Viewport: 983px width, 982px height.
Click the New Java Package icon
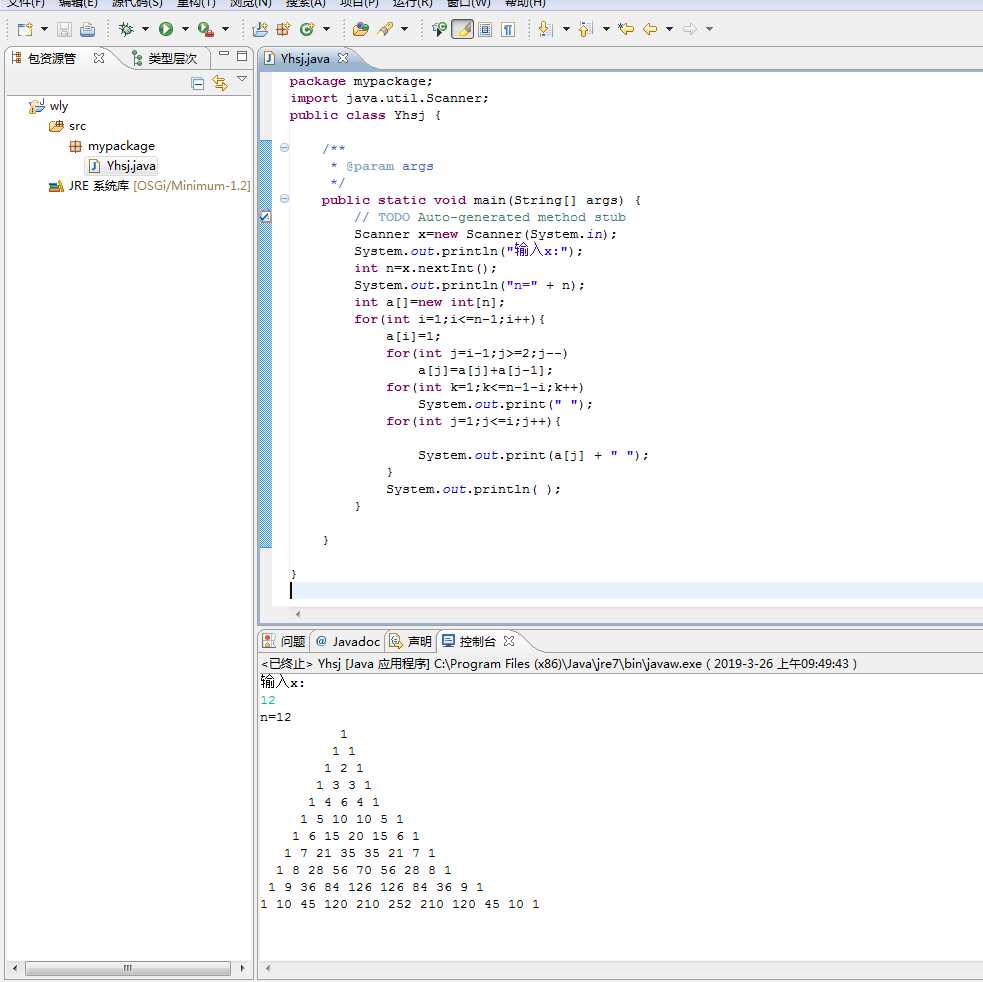[283, 29]
